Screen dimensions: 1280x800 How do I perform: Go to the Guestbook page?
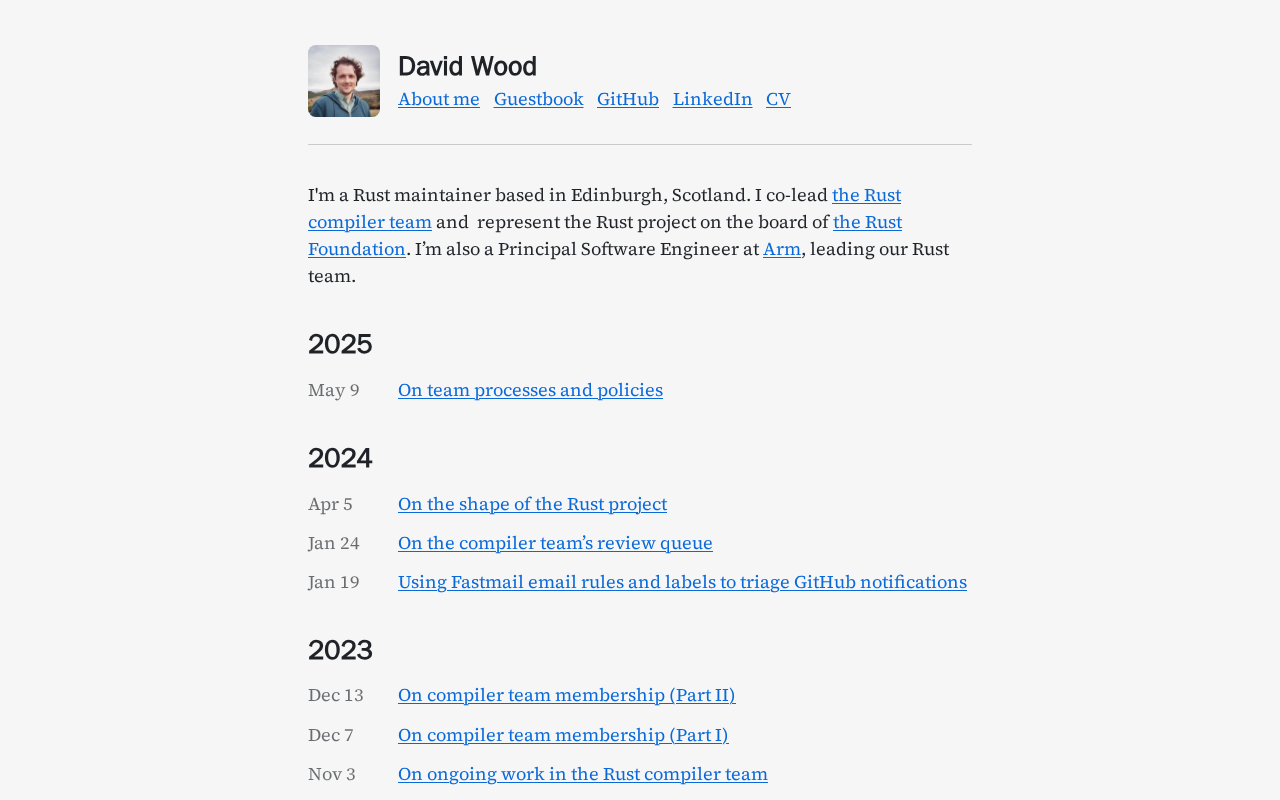click(538, 99)
